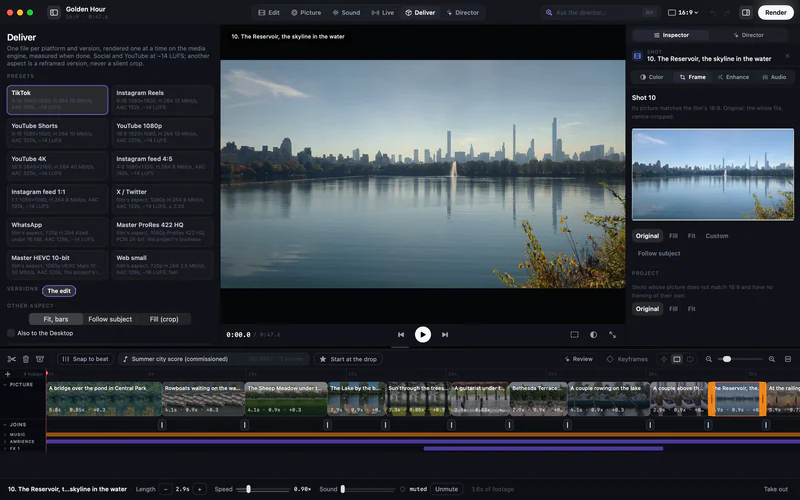This screenshot has height=500, width=800.
Task: Click the archive box icon in timeline toolbar
Action: pyautogui.click(x=40, y=359)
